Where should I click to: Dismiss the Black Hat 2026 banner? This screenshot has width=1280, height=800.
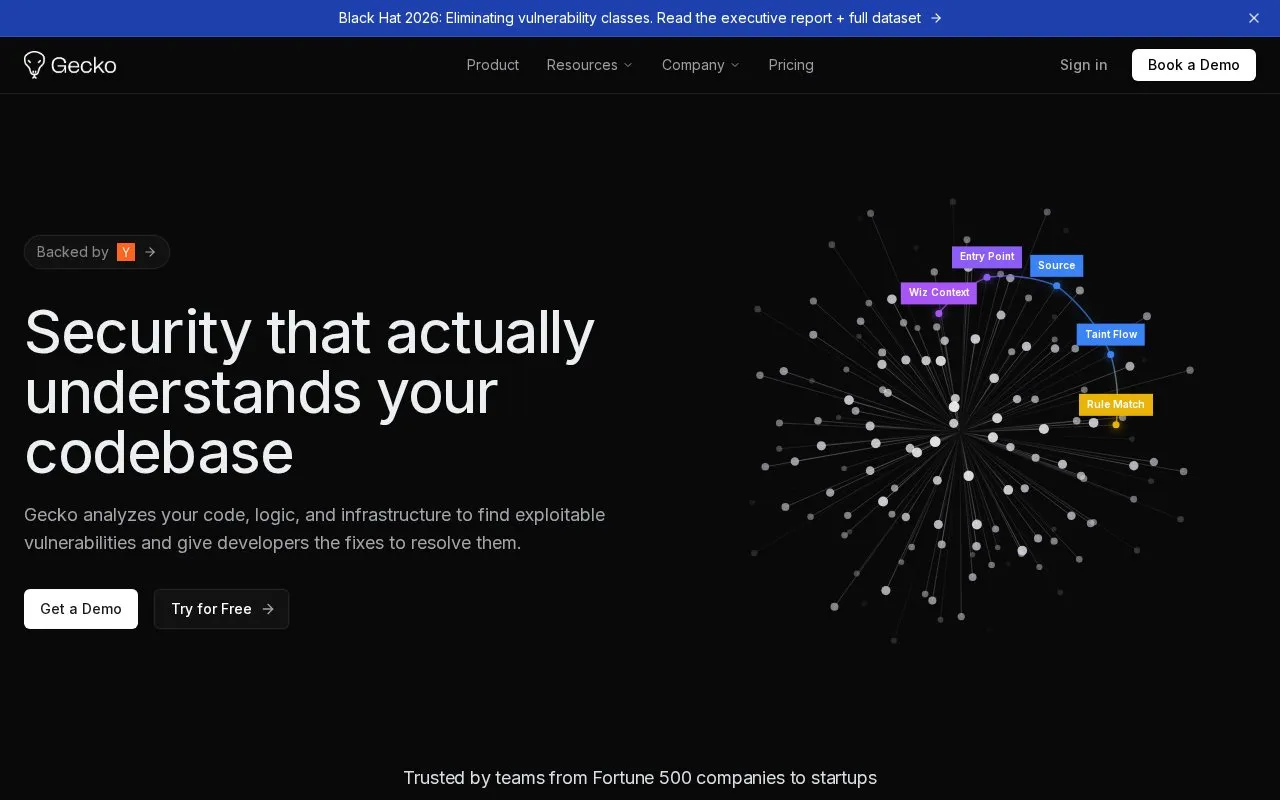click(1254, 18)
